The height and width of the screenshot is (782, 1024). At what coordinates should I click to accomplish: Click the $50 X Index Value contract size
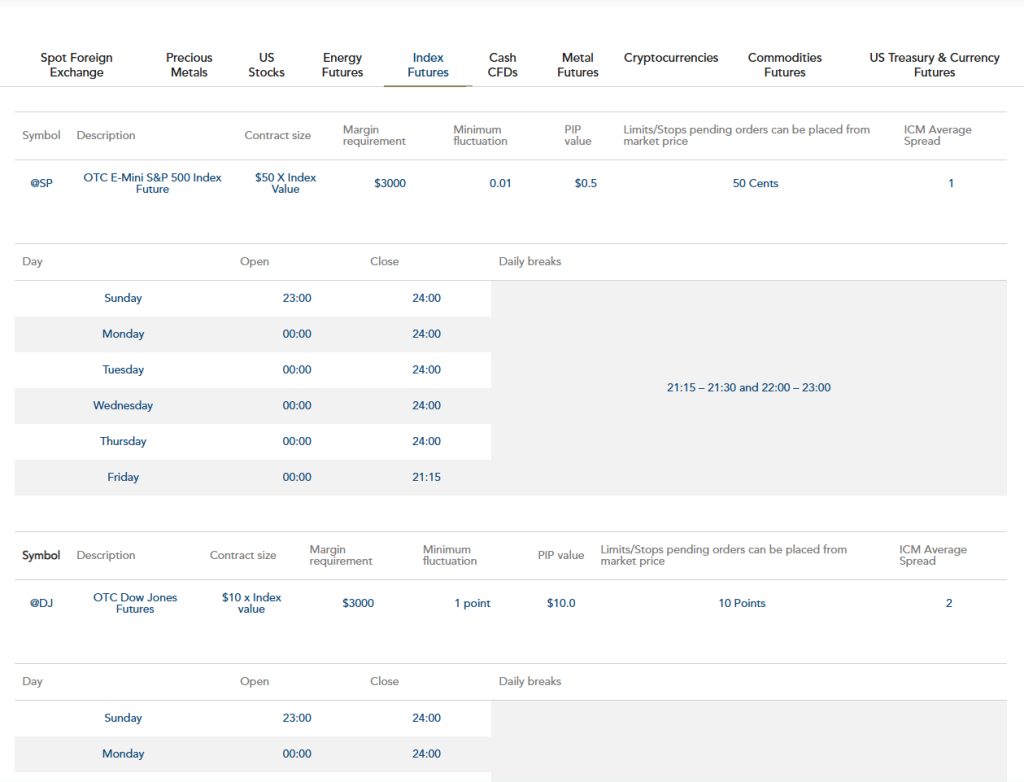285,183
